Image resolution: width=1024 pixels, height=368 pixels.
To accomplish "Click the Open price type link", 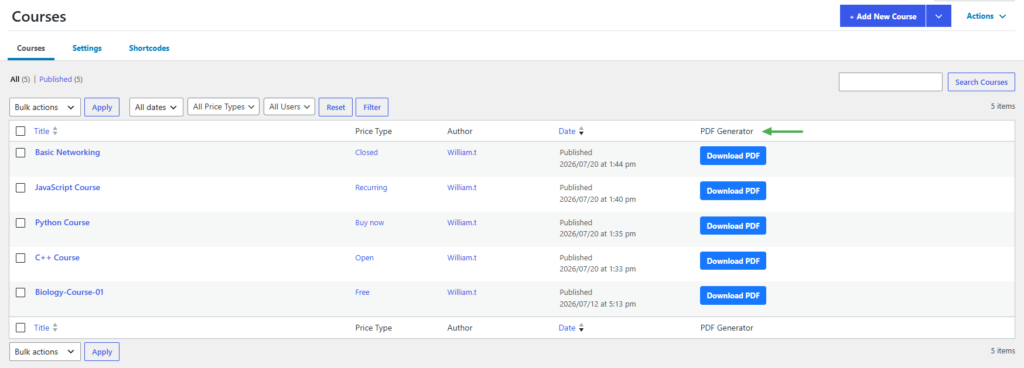I will [364, 258].
